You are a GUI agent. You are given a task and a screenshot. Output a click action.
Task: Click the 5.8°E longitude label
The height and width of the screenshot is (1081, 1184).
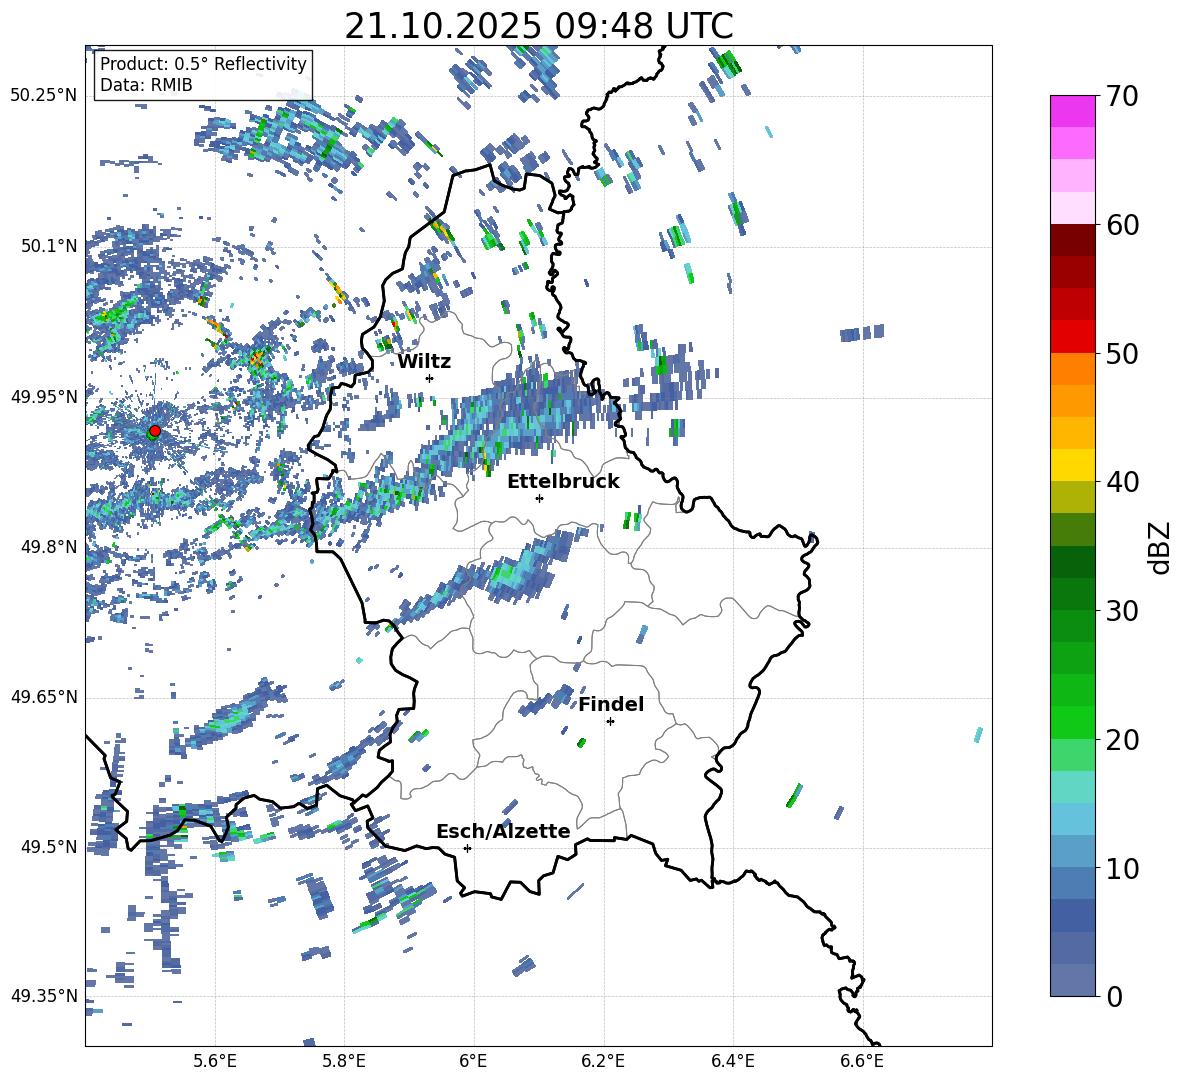[x=344, y=1061]
